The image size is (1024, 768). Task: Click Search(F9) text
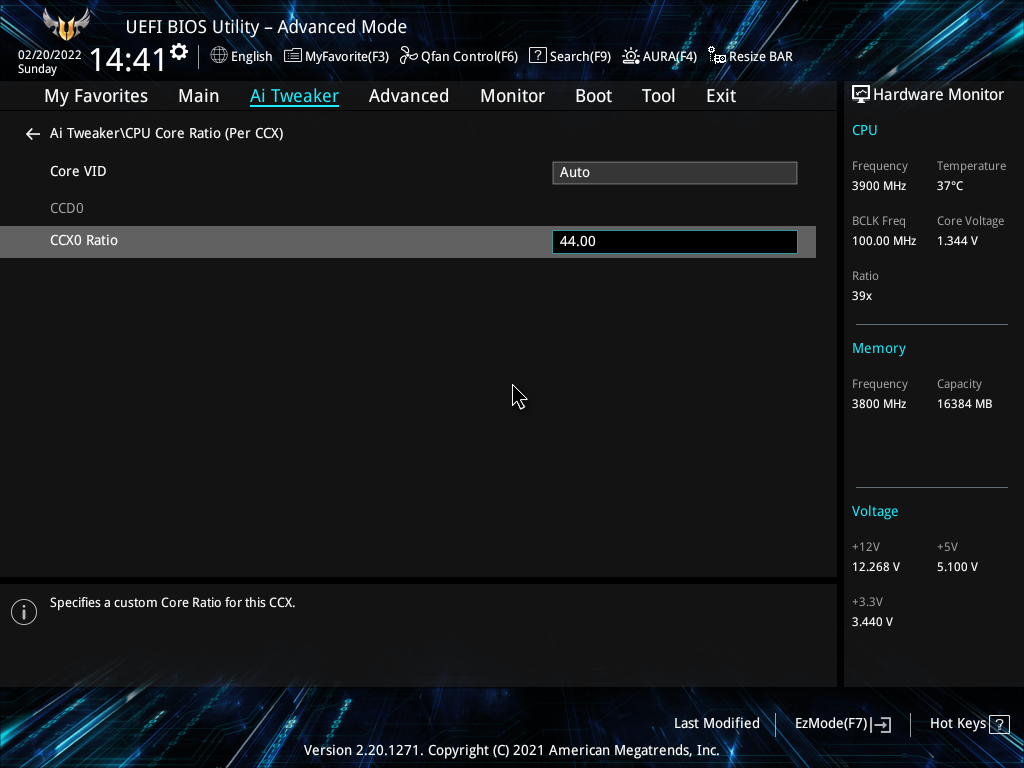pos(581,57)
